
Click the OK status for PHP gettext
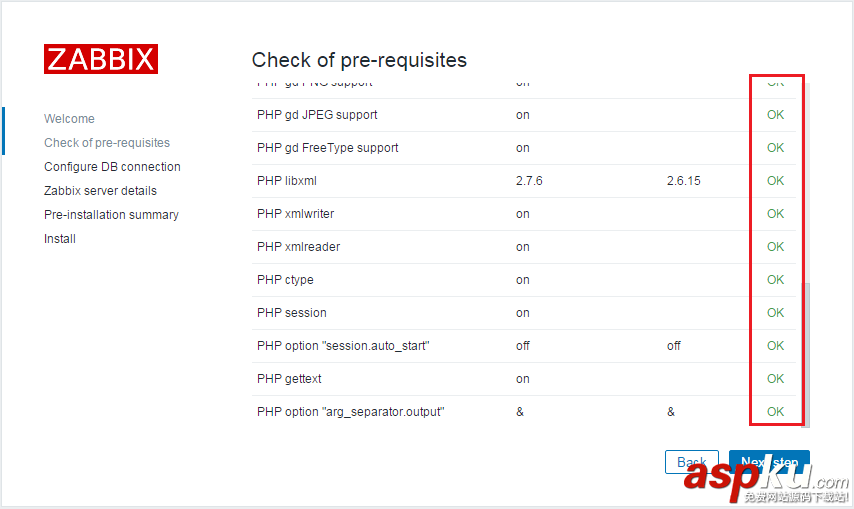click(x=775, y=379)
